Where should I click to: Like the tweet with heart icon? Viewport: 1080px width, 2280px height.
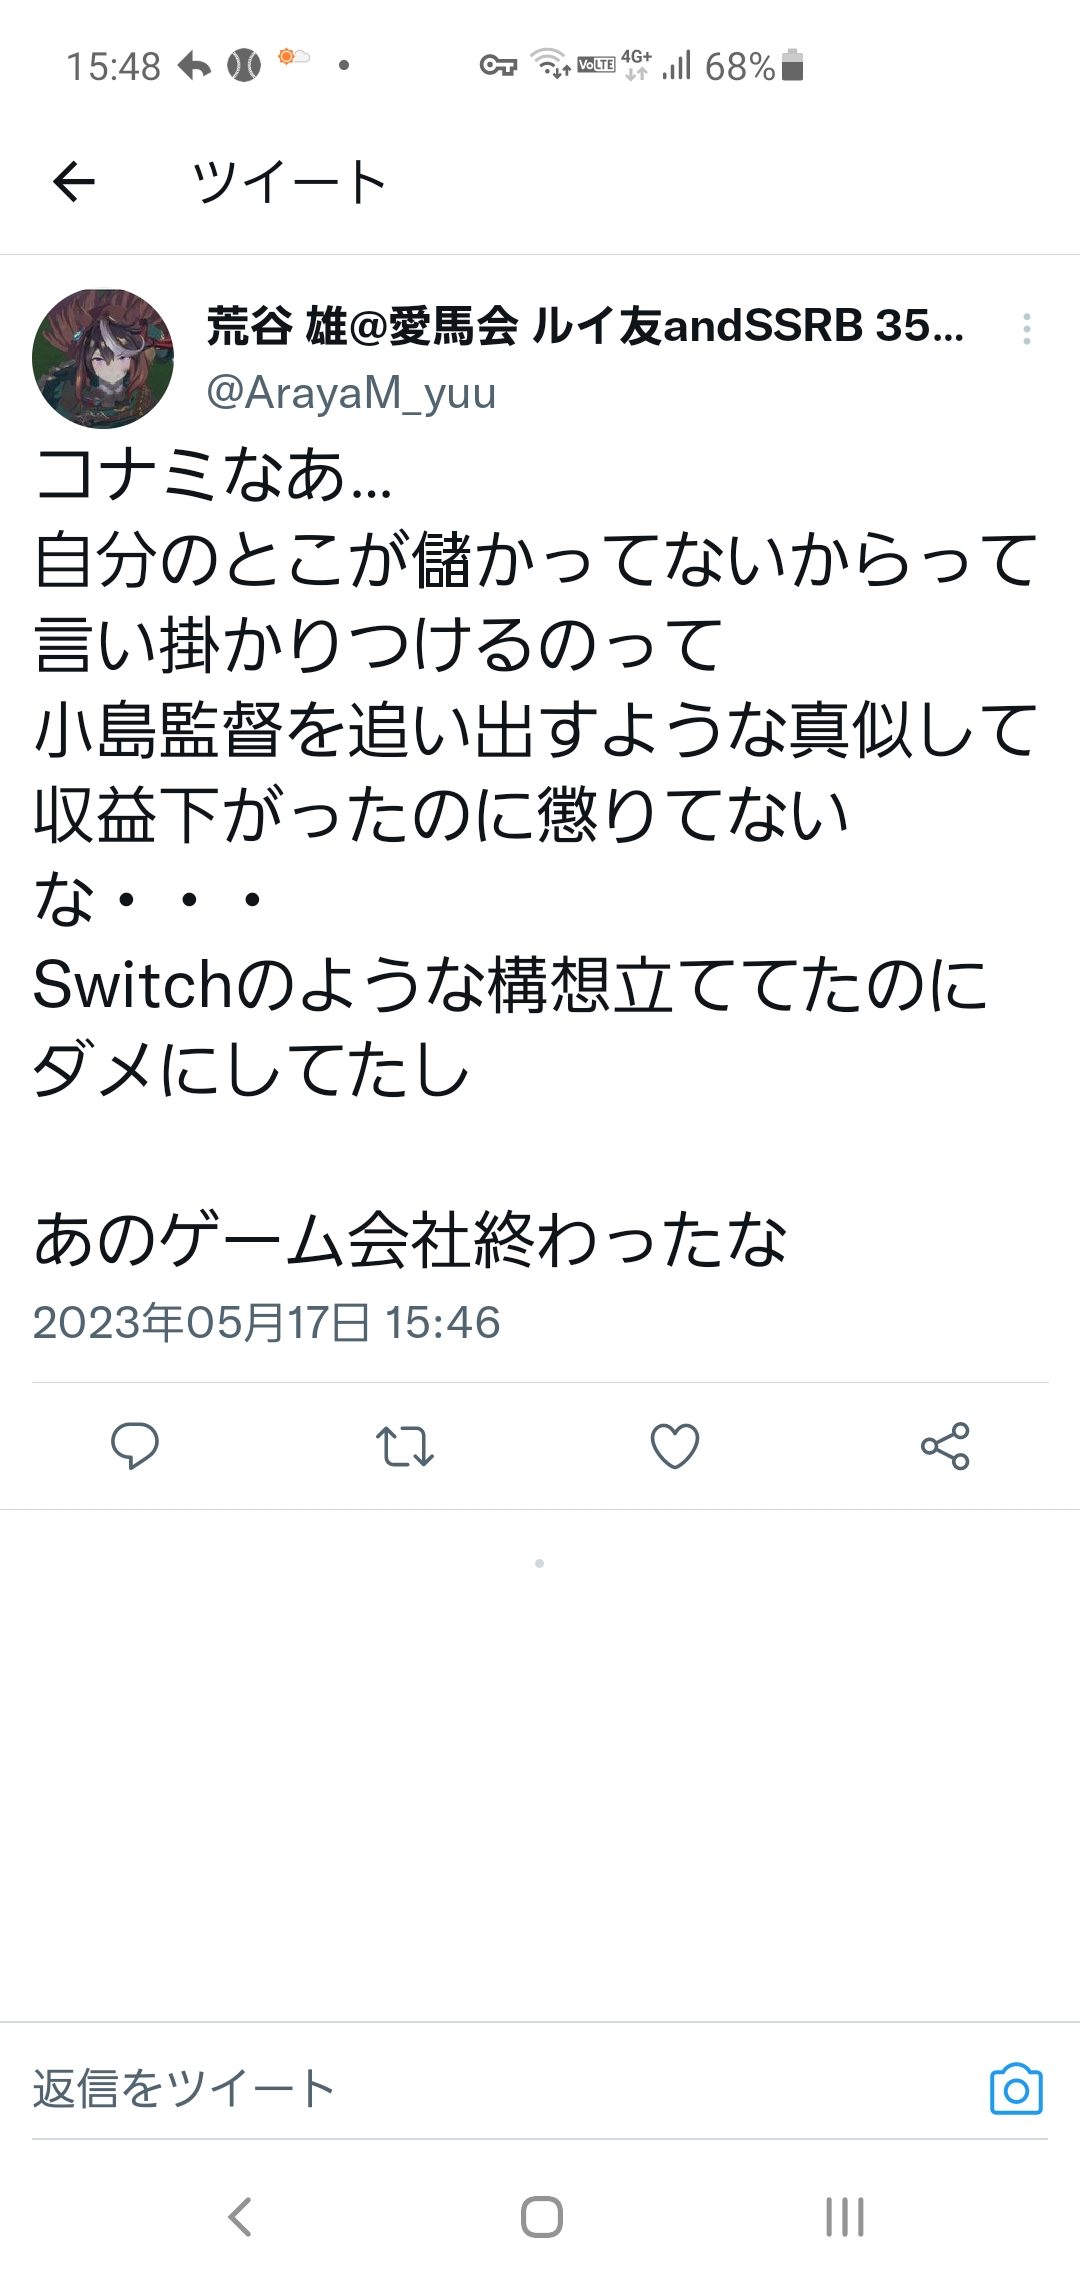675,1446
